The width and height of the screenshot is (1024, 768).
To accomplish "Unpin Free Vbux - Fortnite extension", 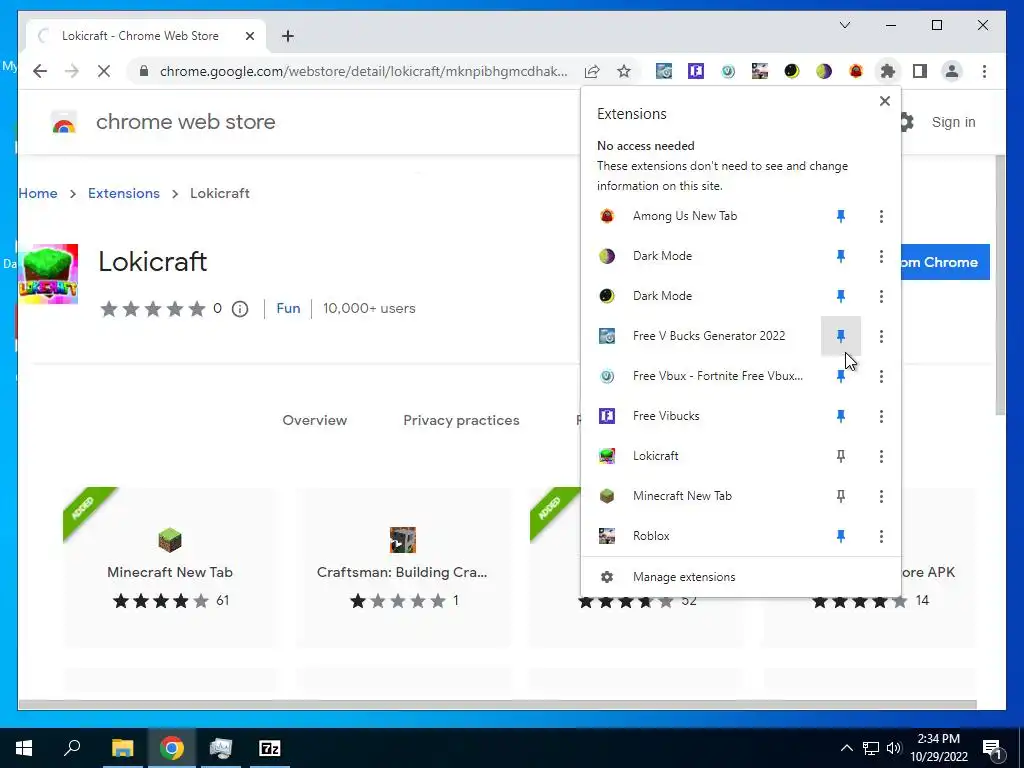I will (x=840, y=376).
